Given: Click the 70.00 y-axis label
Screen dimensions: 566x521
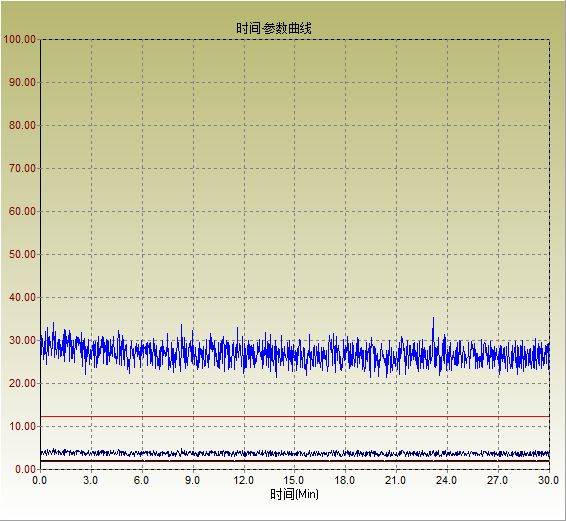Looking at the screenshot, I should click(22, 168).
